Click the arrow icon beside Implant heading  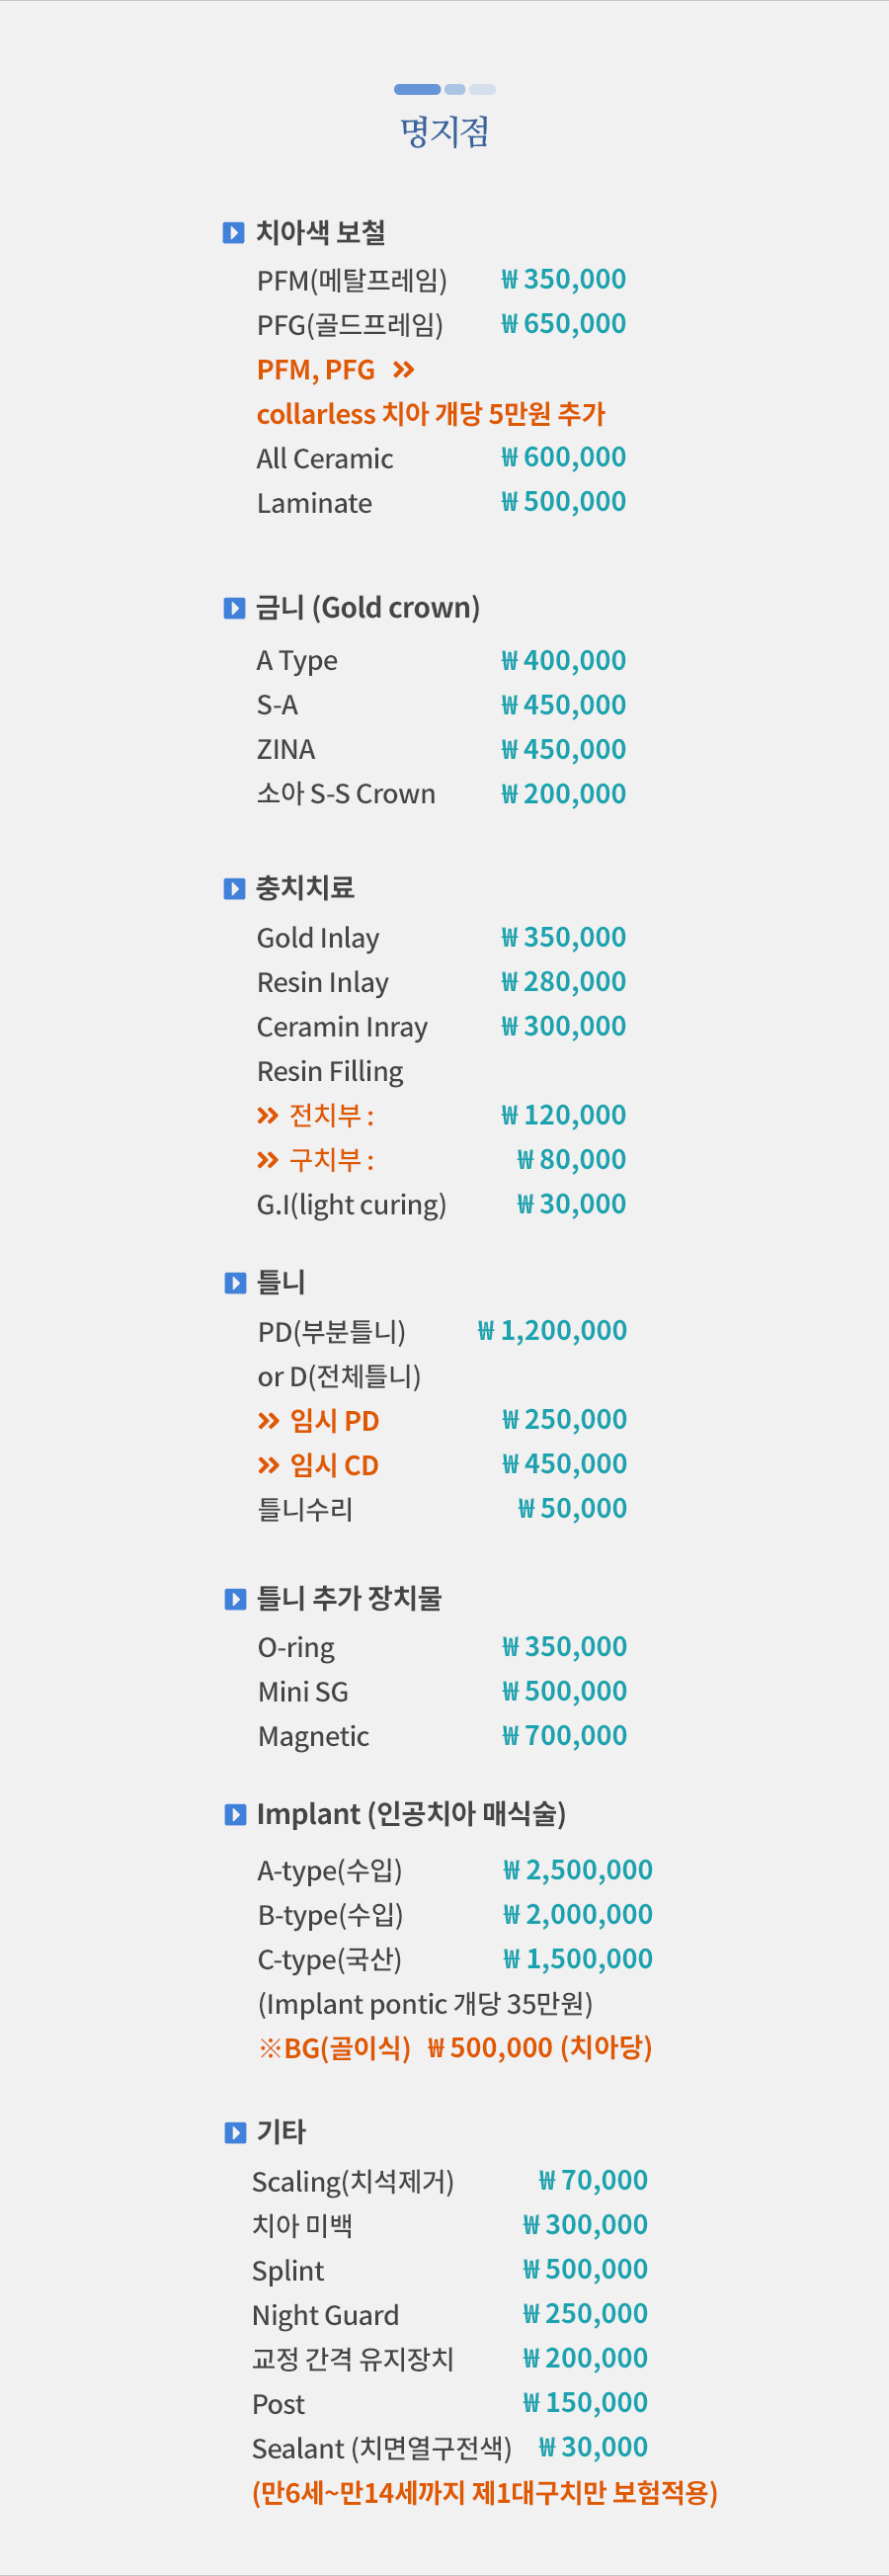(235, 1814)
